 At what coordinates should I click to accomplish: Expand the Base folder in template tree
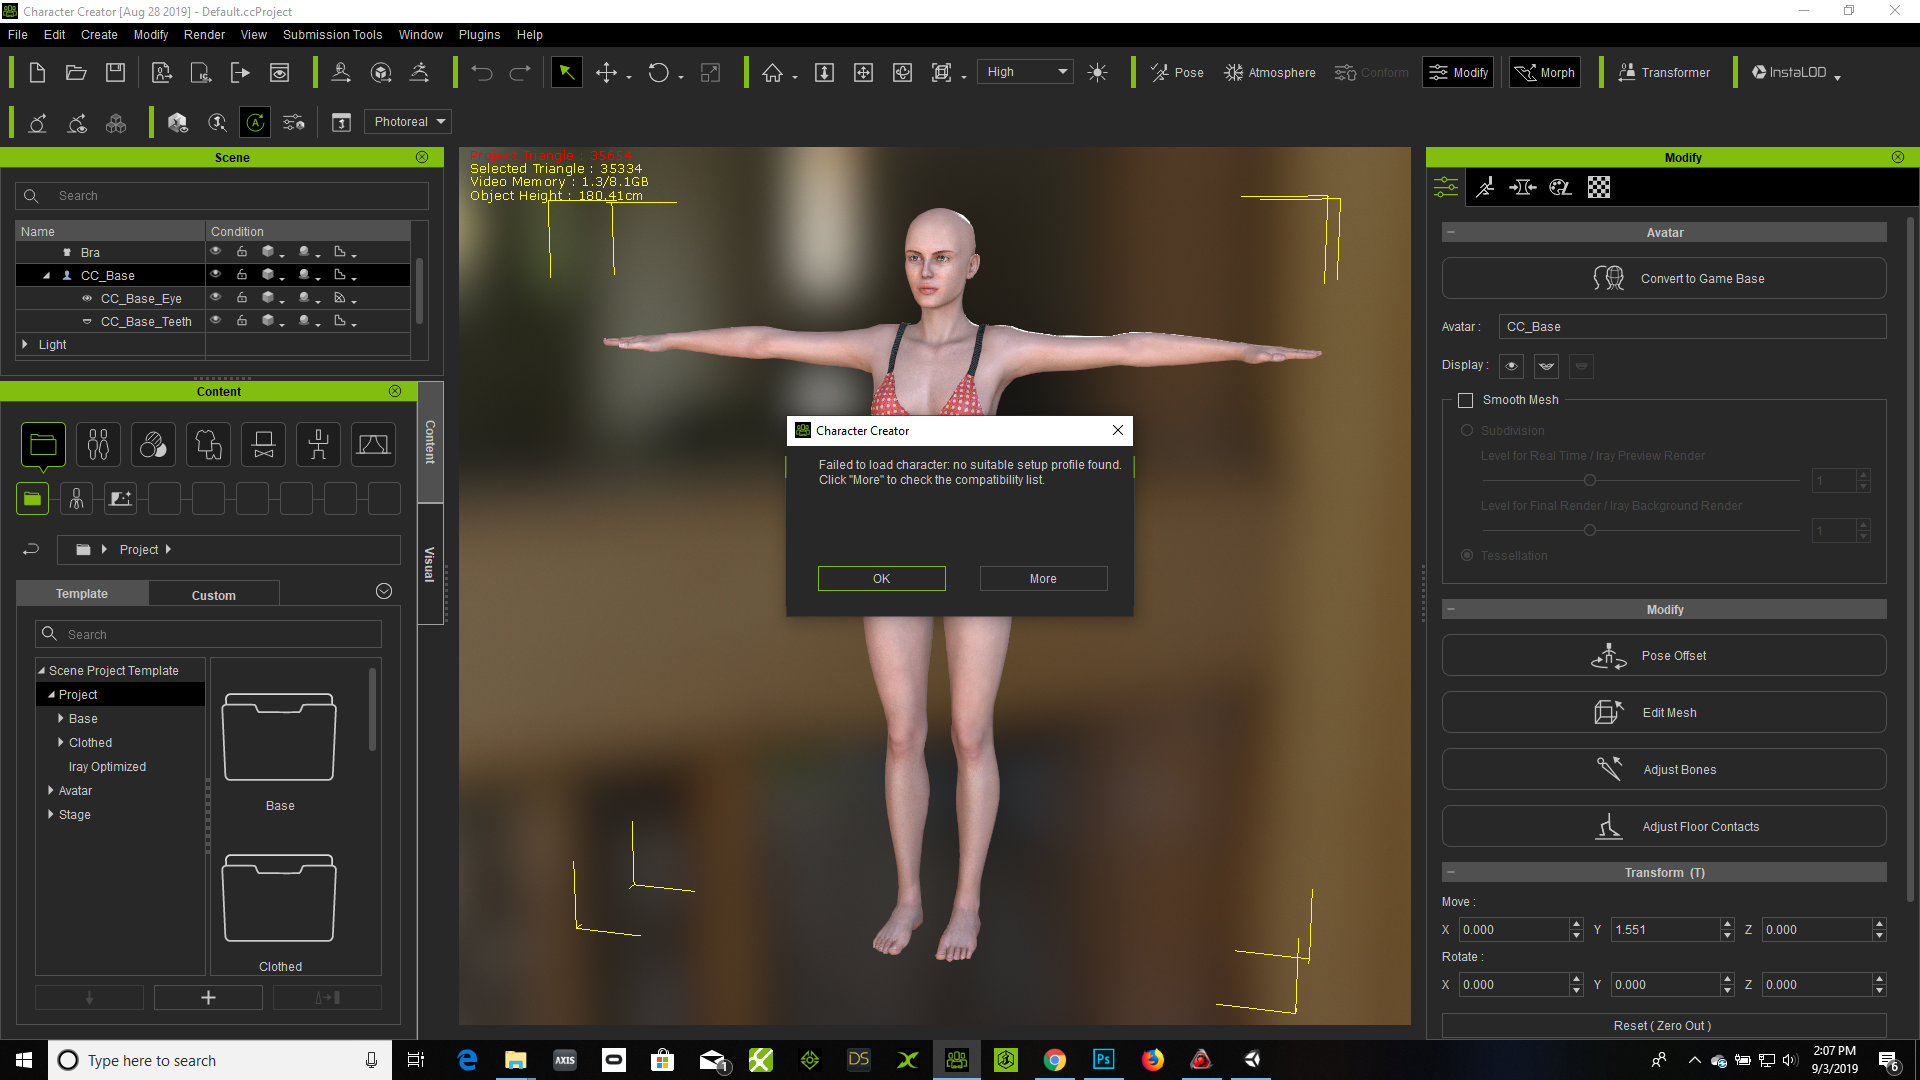tap(60, 718)
